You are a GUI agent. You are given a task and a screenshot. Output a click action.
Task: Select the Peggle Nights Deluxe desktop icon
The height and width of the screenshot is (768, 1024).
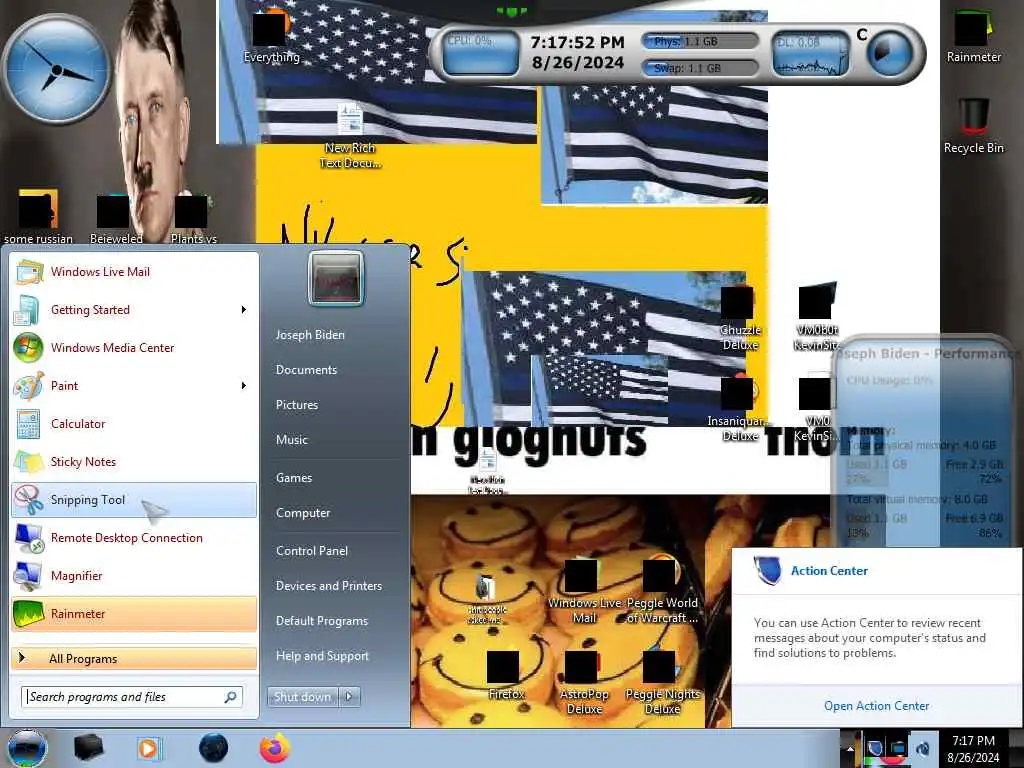661,683
